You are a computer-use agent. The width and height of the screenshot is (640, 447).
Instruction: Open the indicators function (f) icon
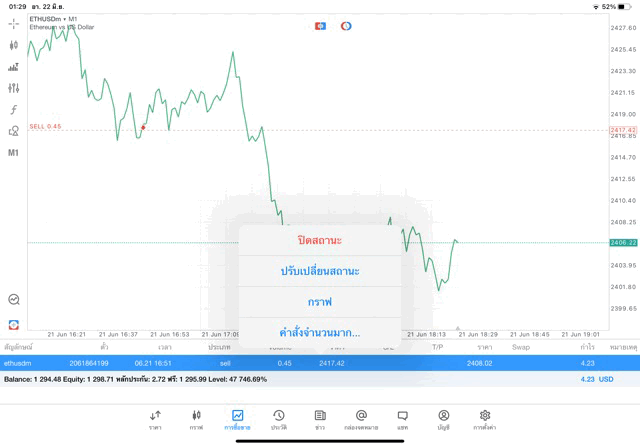point(13,109)
